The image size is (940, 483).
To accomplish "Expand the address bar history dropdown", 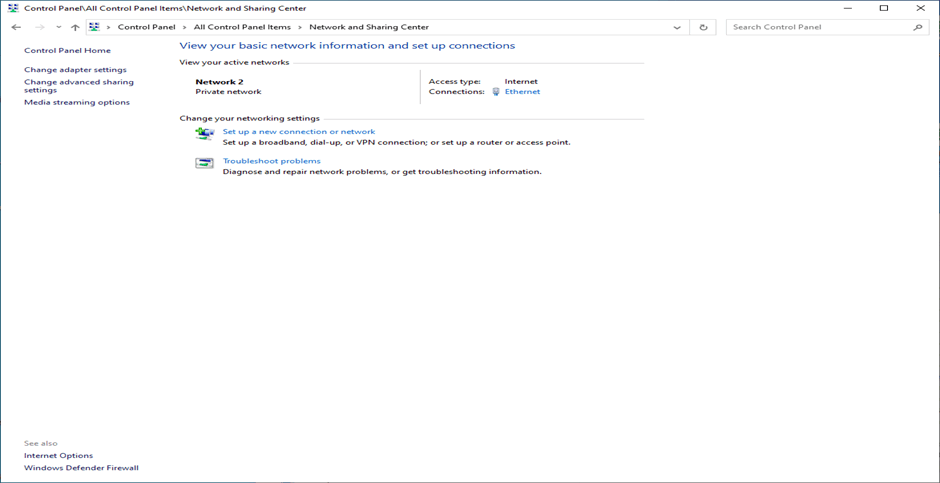I will [x=677, y=28].
